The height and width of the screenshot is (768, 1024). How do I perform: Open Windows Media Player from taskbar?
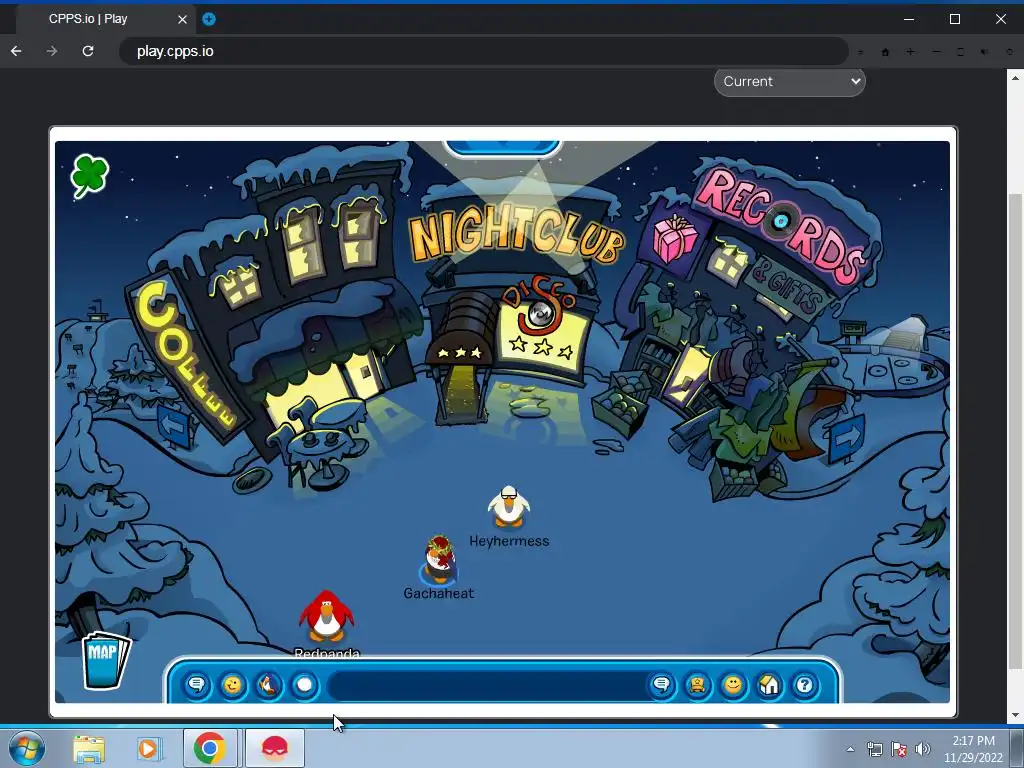148,748
